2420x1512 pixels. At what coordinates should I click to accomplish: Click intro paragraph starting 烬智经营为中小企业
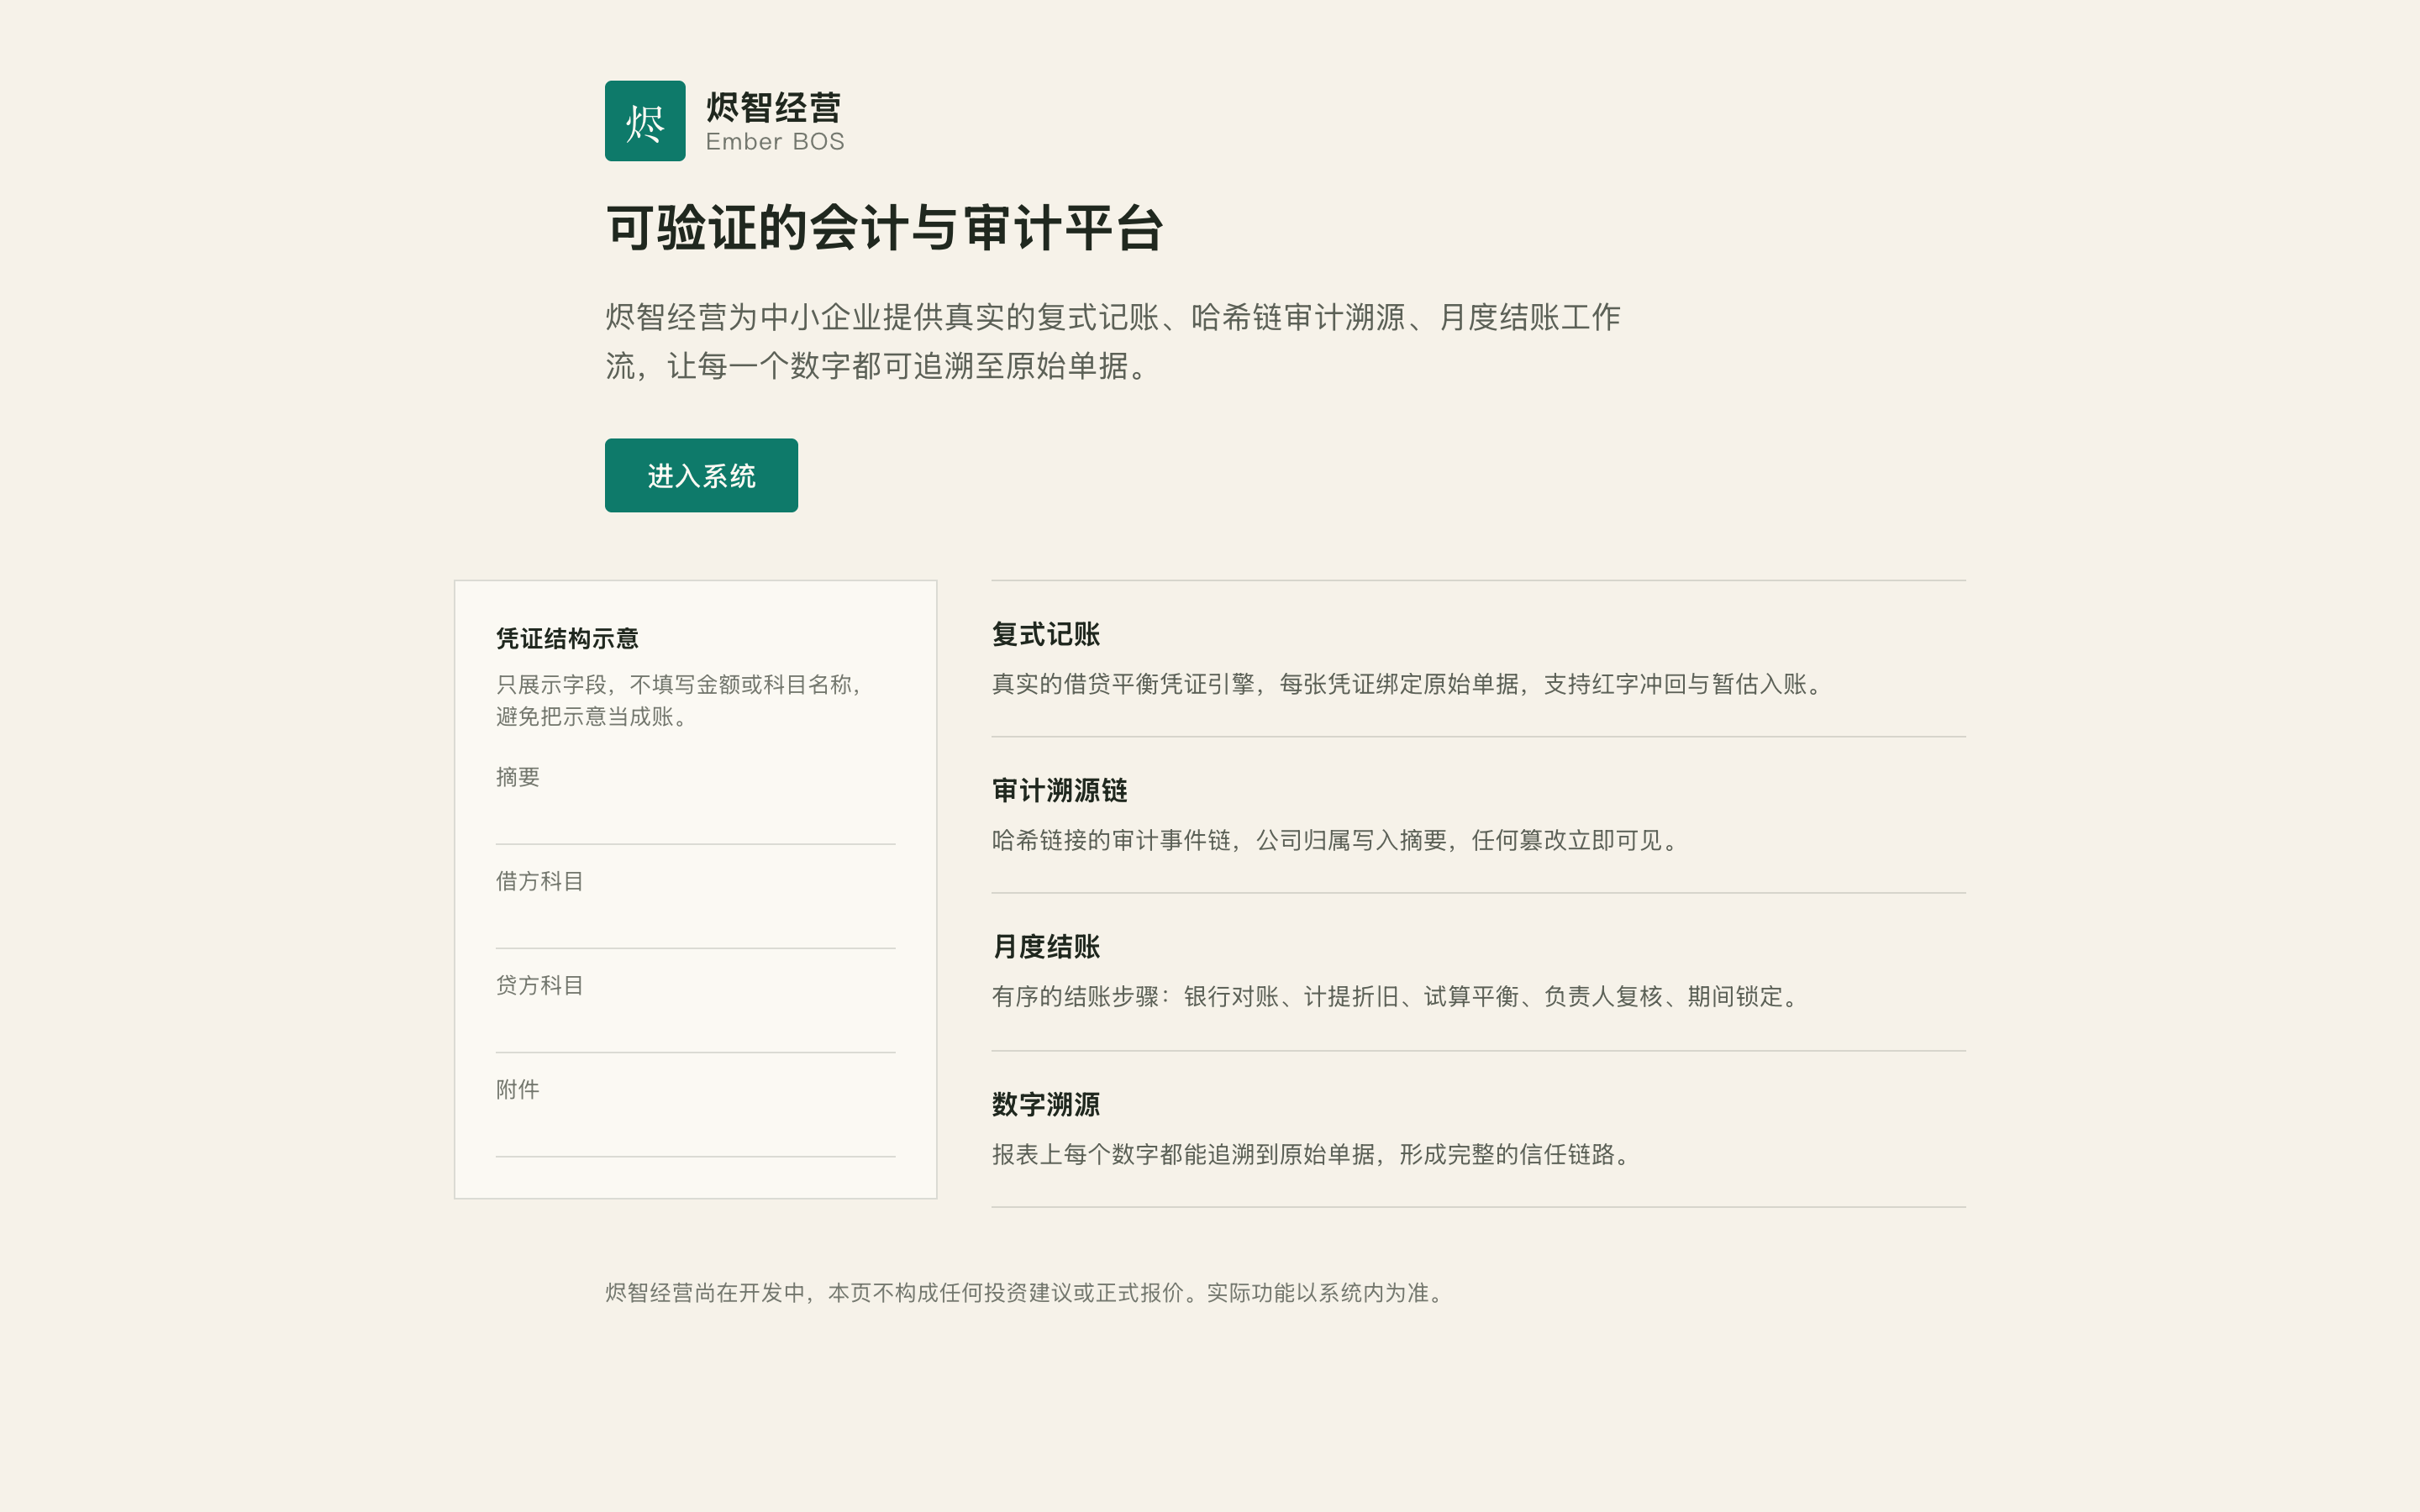pos(1113,341)
